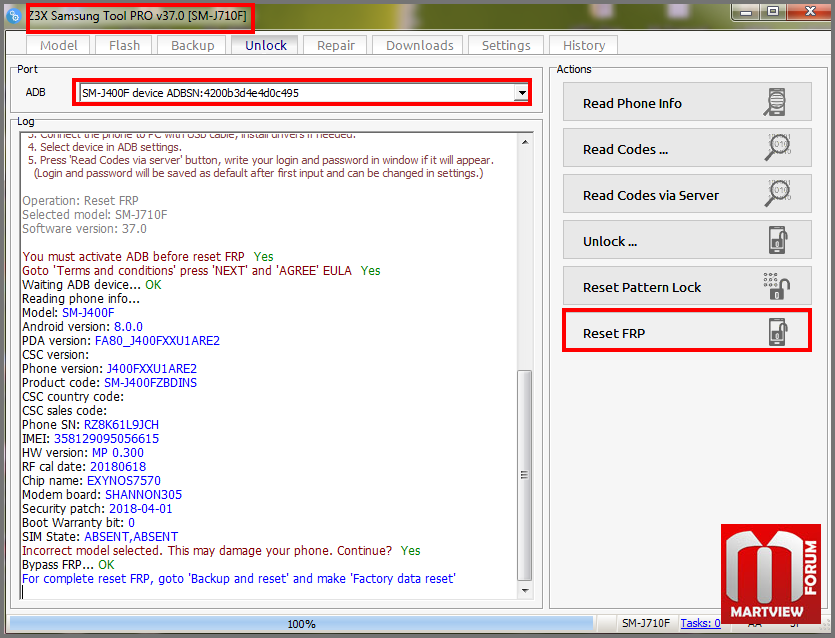
Task: Click the phone scan icon on Read Phone Info
Action: 775,102
